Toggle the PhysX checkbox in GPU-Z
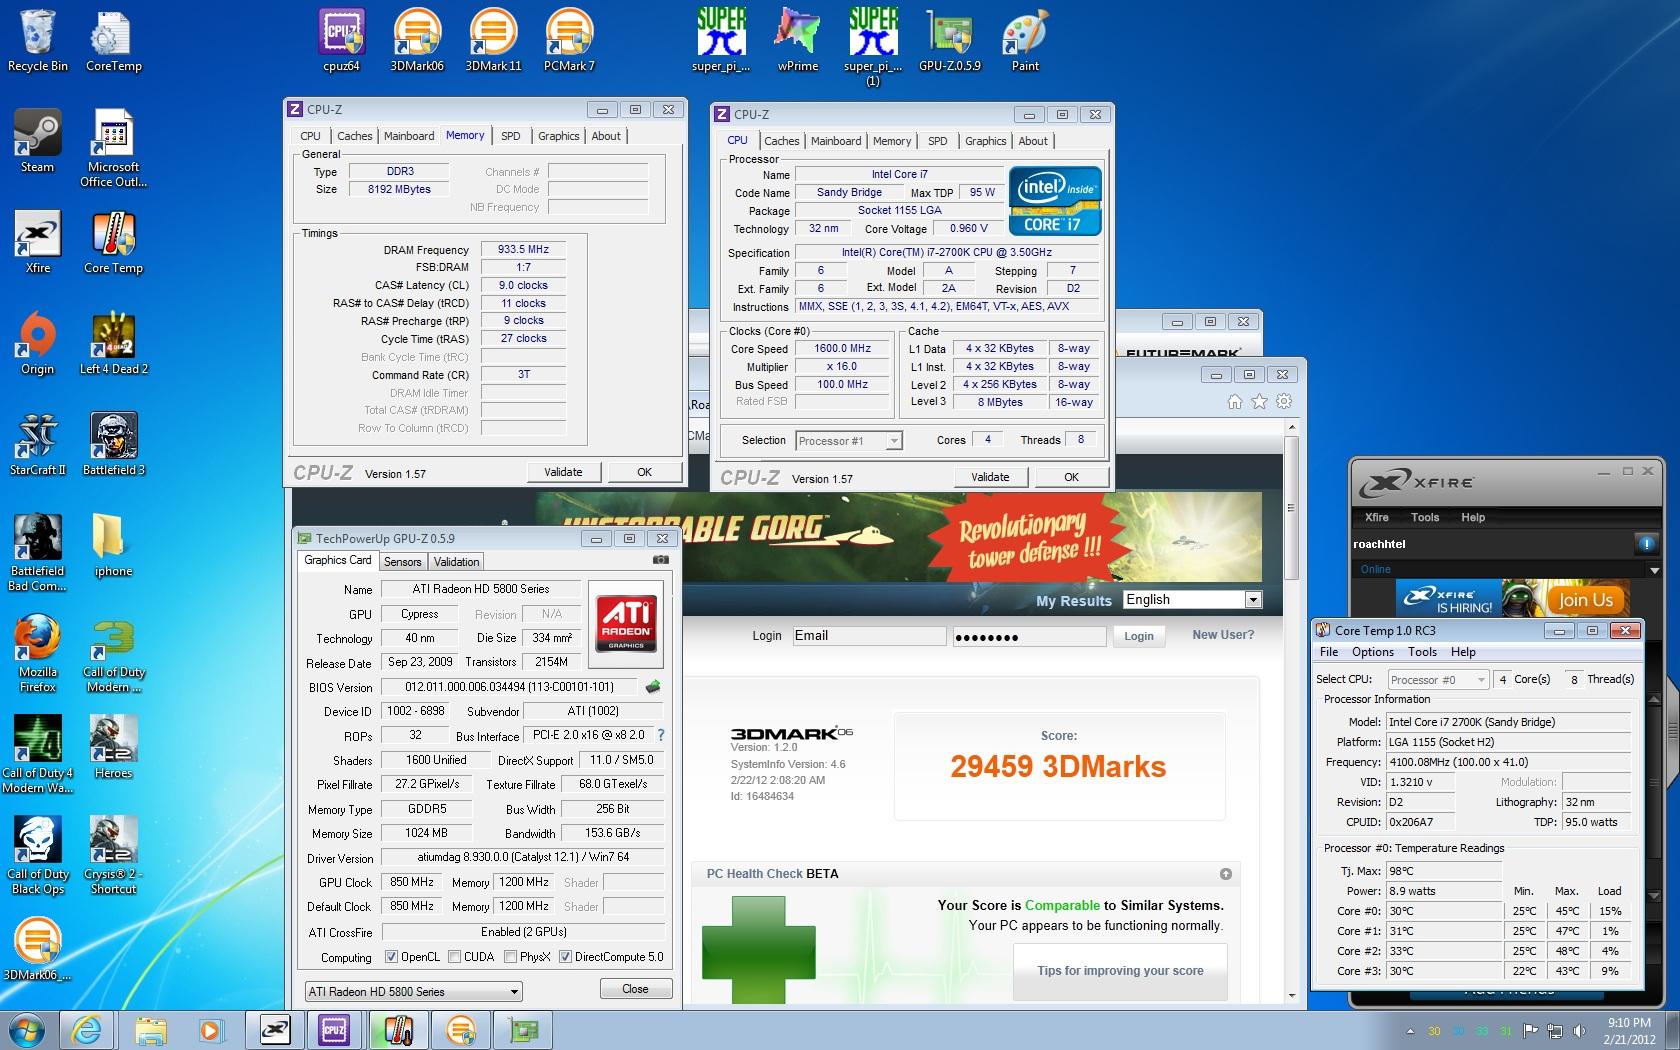Image resolution: width=1680 pixels, height=1050 pixels. (x=511, y=957)
